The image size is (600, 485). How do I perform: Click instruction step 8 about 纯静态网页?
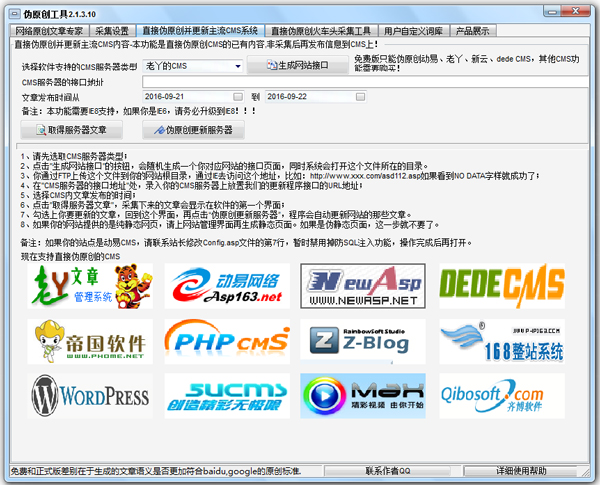230,225
